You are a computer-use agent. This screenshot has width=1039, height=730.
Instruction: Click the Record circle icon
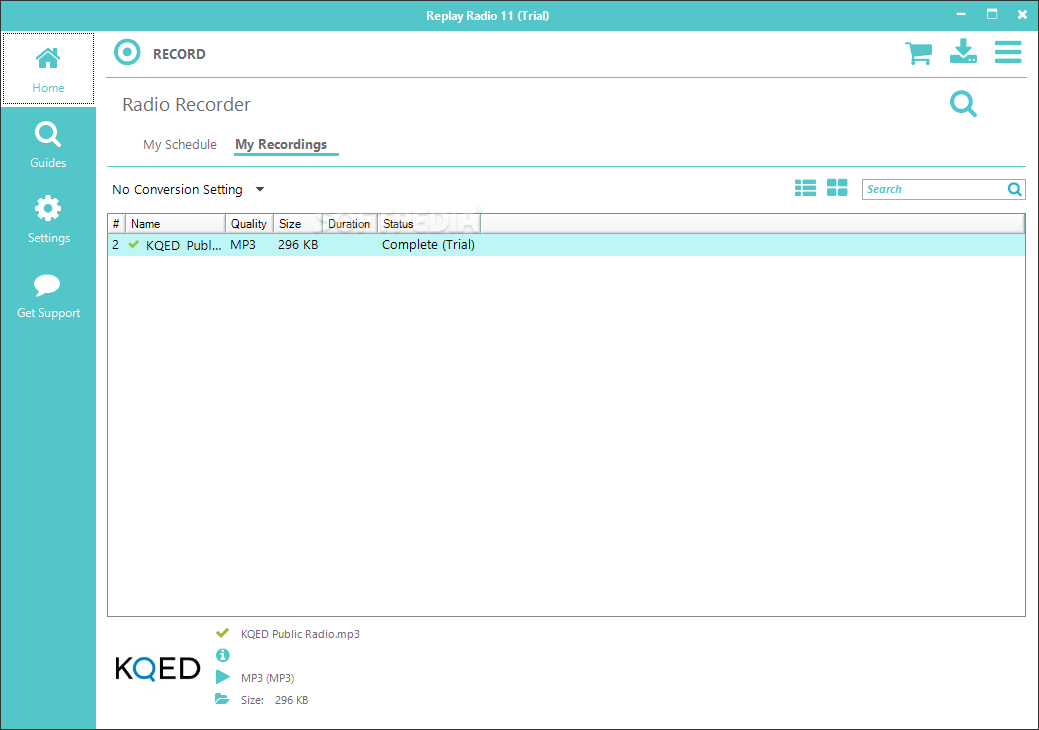click(127, 53)
